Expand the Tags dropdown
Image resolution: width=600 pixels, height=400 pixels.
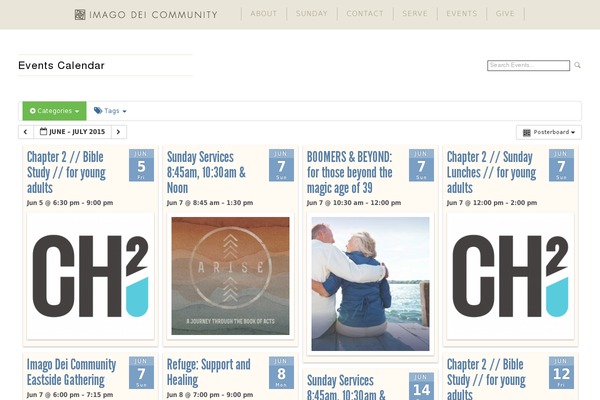coord(110,111)
